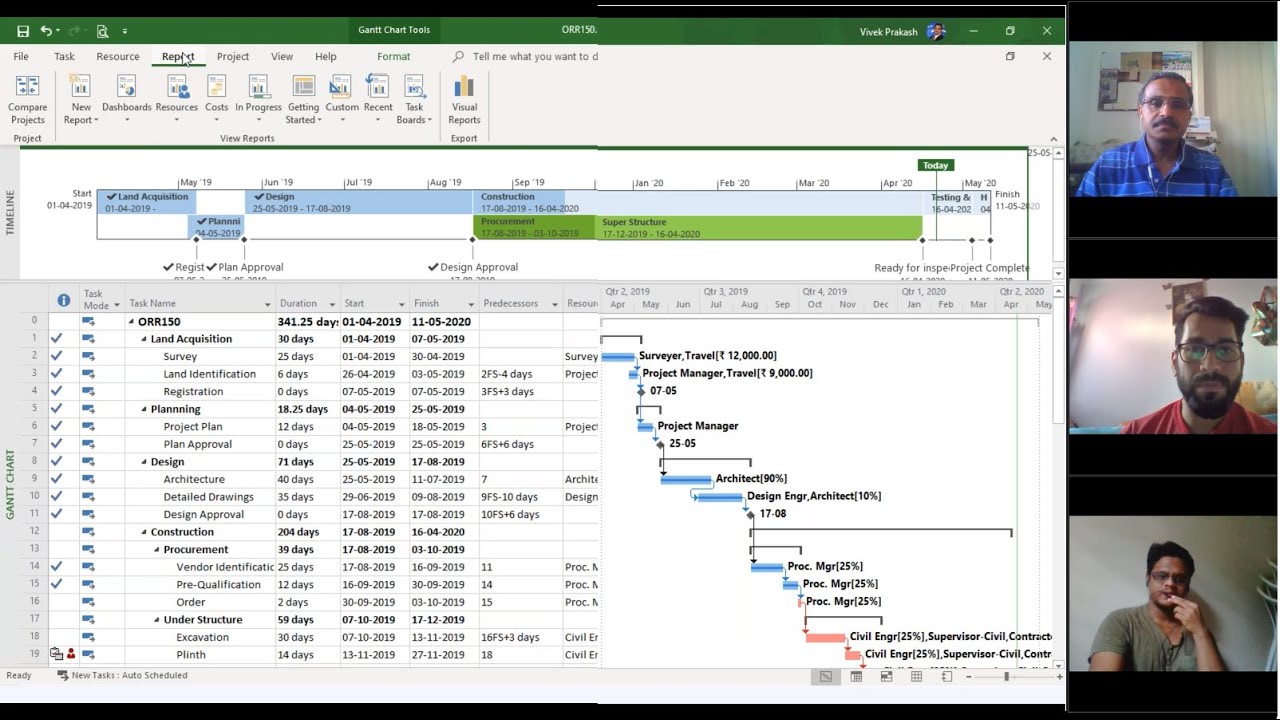Open the File menu
This screenshot has width=1280, height=720.
(x=21, y=57)
